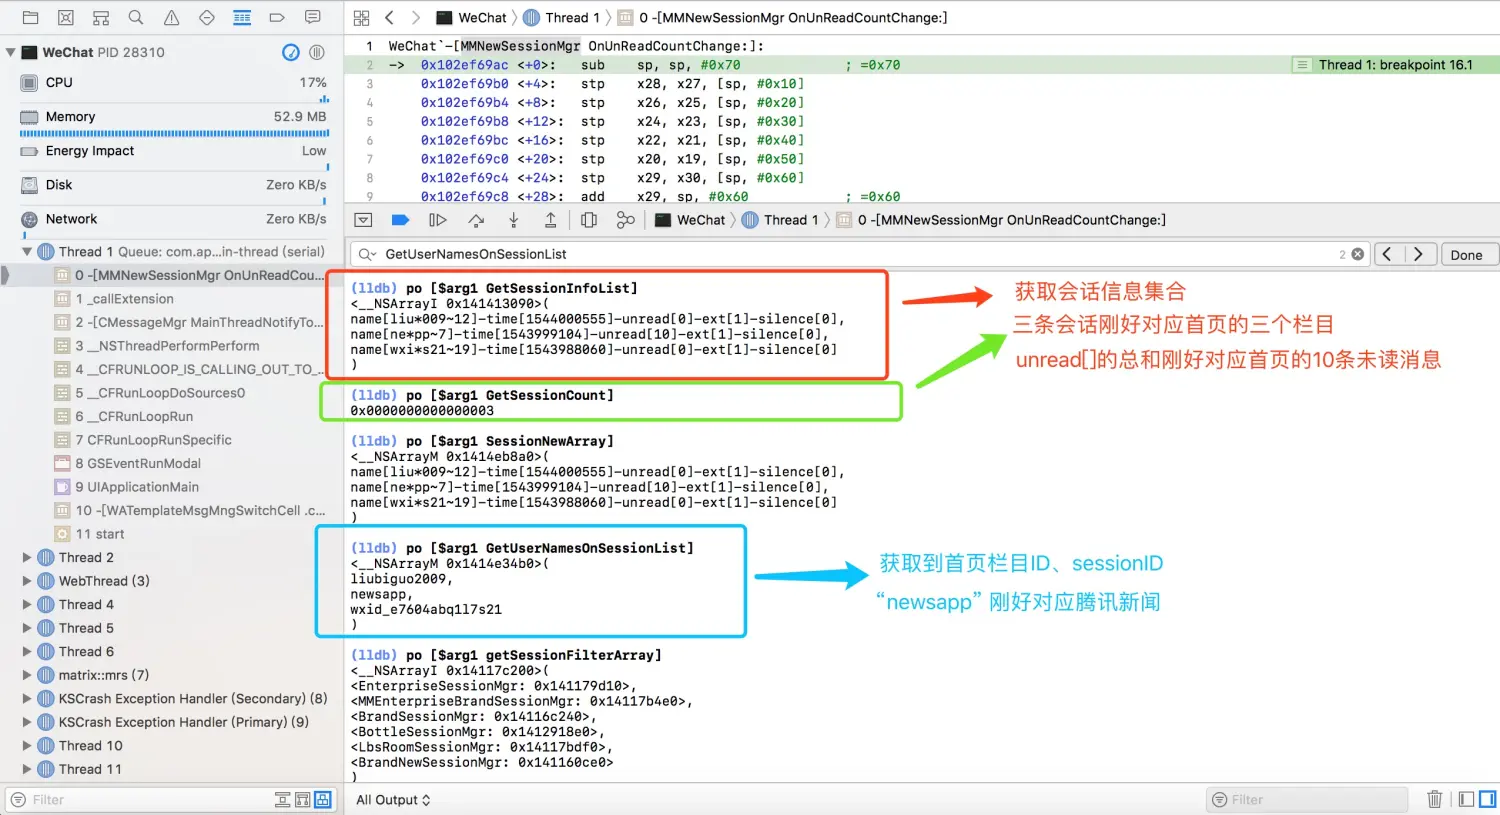This screenshot has width=1500, height=815.
Task: Open the All Output console dropdown
Action: coord(393,800)
